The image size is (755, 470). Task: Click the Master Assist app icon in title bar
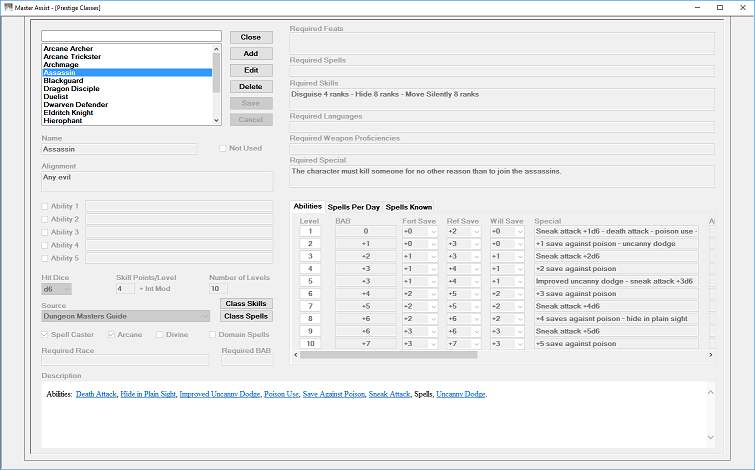[8, 7]
